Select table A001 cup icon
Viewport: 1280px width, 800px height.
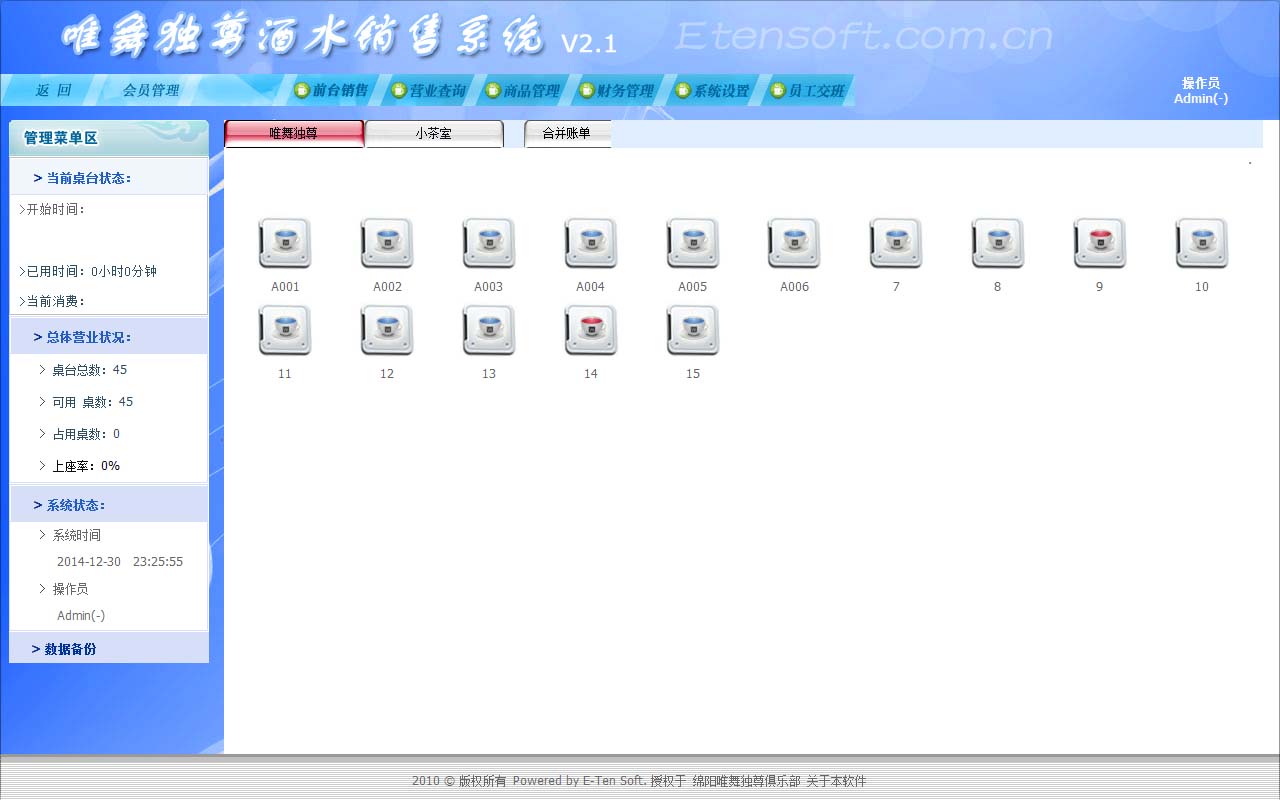pos(285,244)
